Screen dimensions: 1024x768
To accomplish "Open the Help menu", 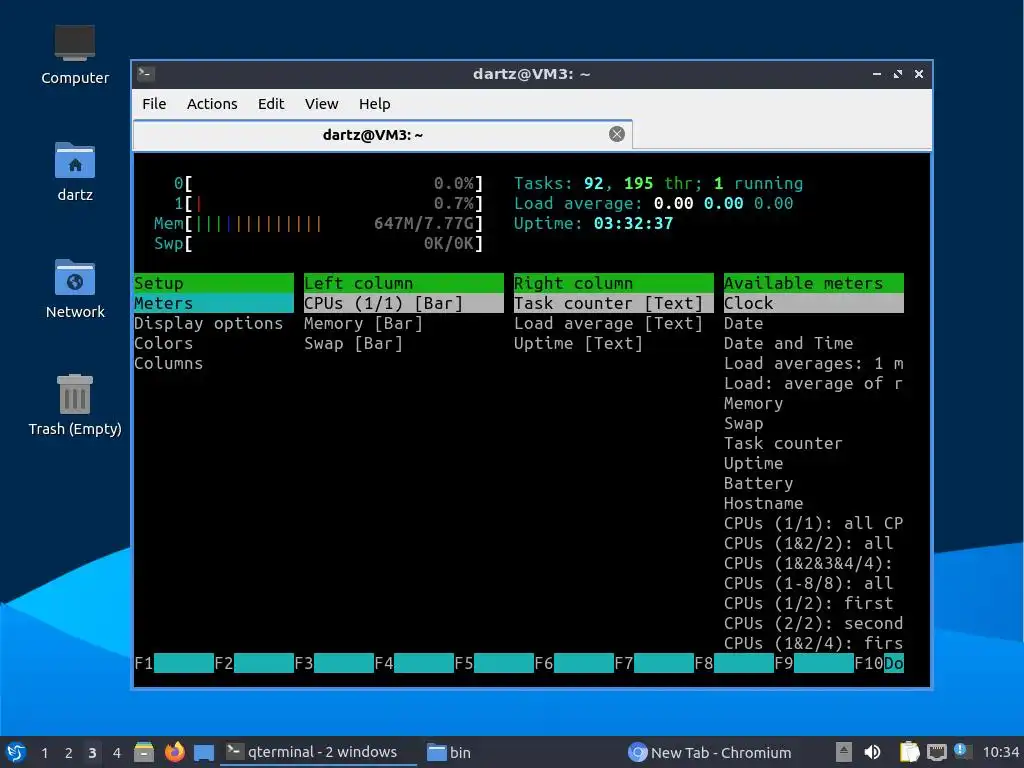I will [x=374, y=104].
